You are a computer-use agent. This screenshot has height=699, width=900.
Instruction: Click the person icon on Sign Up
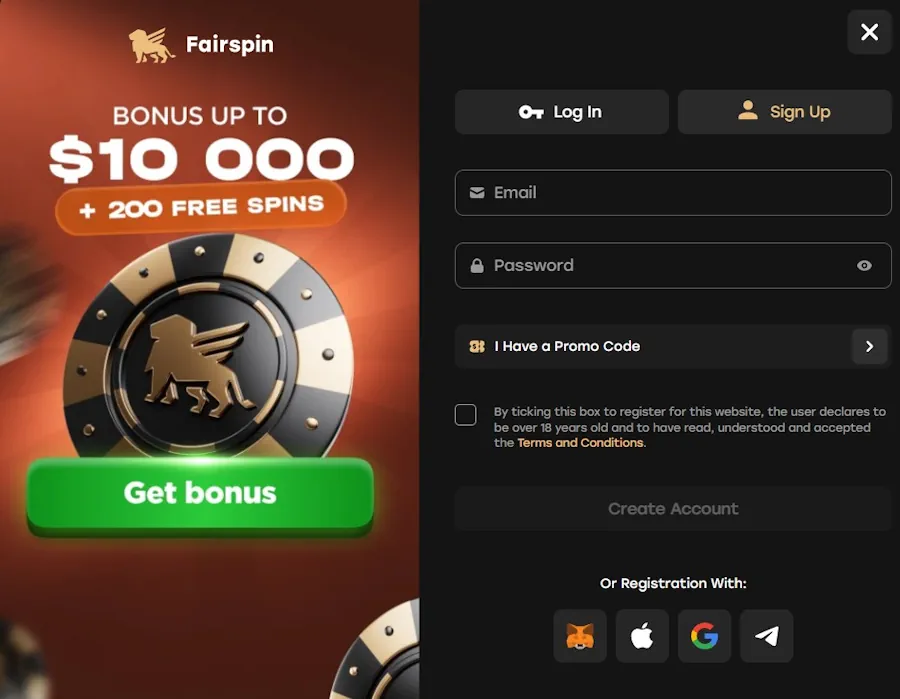(x=747, y=110)
